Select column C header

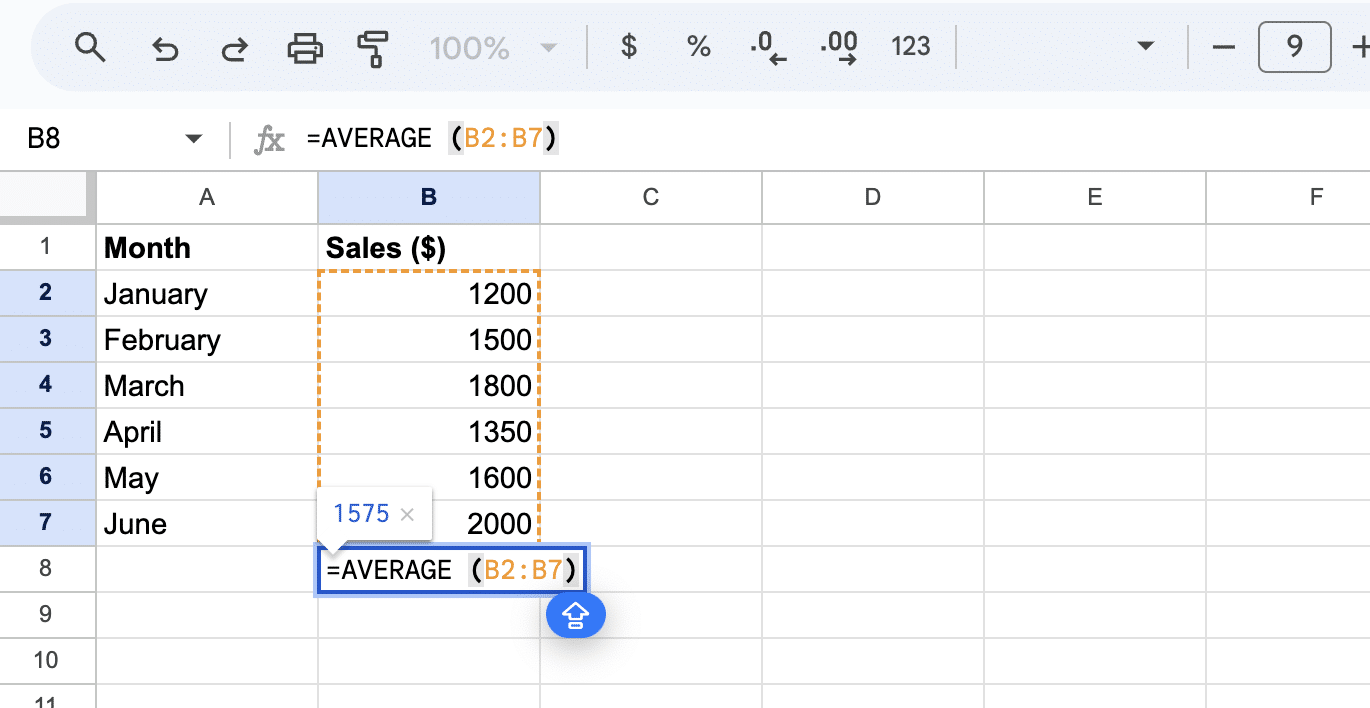[x=650, y=197]
